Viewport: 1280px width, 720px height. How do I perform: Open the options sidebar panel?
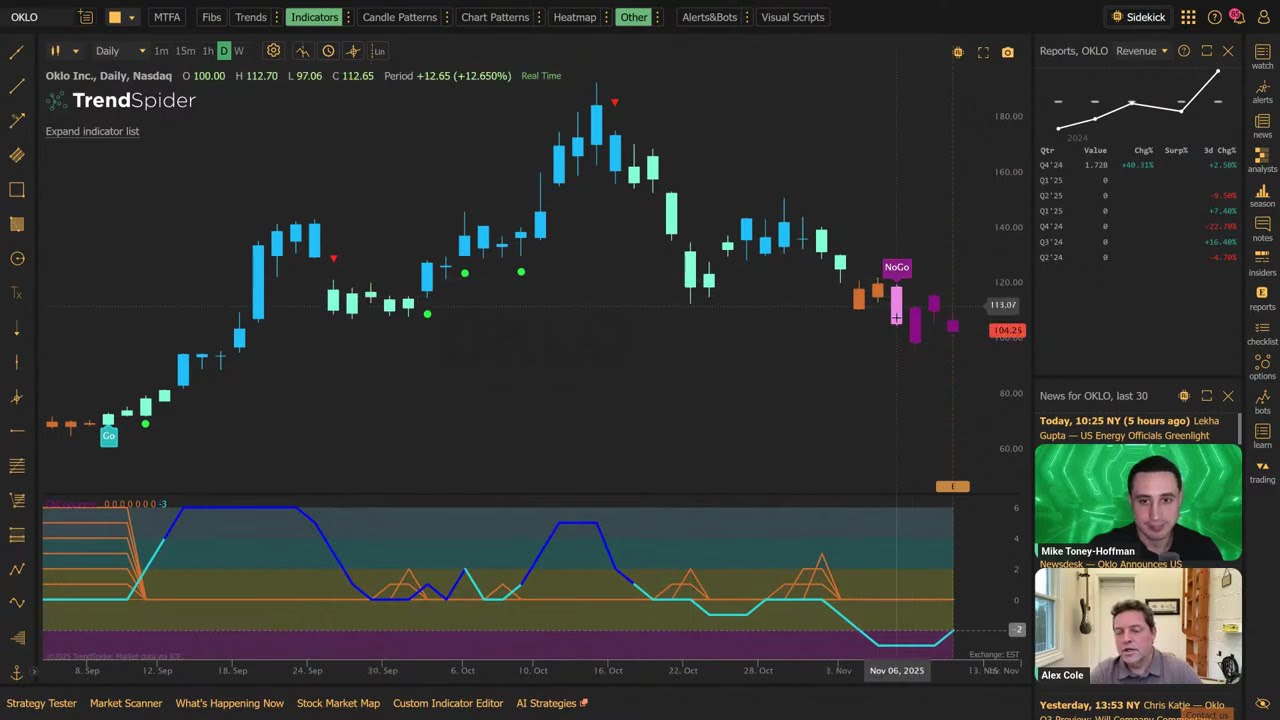pyautogui.click(x=1262, y=367)
